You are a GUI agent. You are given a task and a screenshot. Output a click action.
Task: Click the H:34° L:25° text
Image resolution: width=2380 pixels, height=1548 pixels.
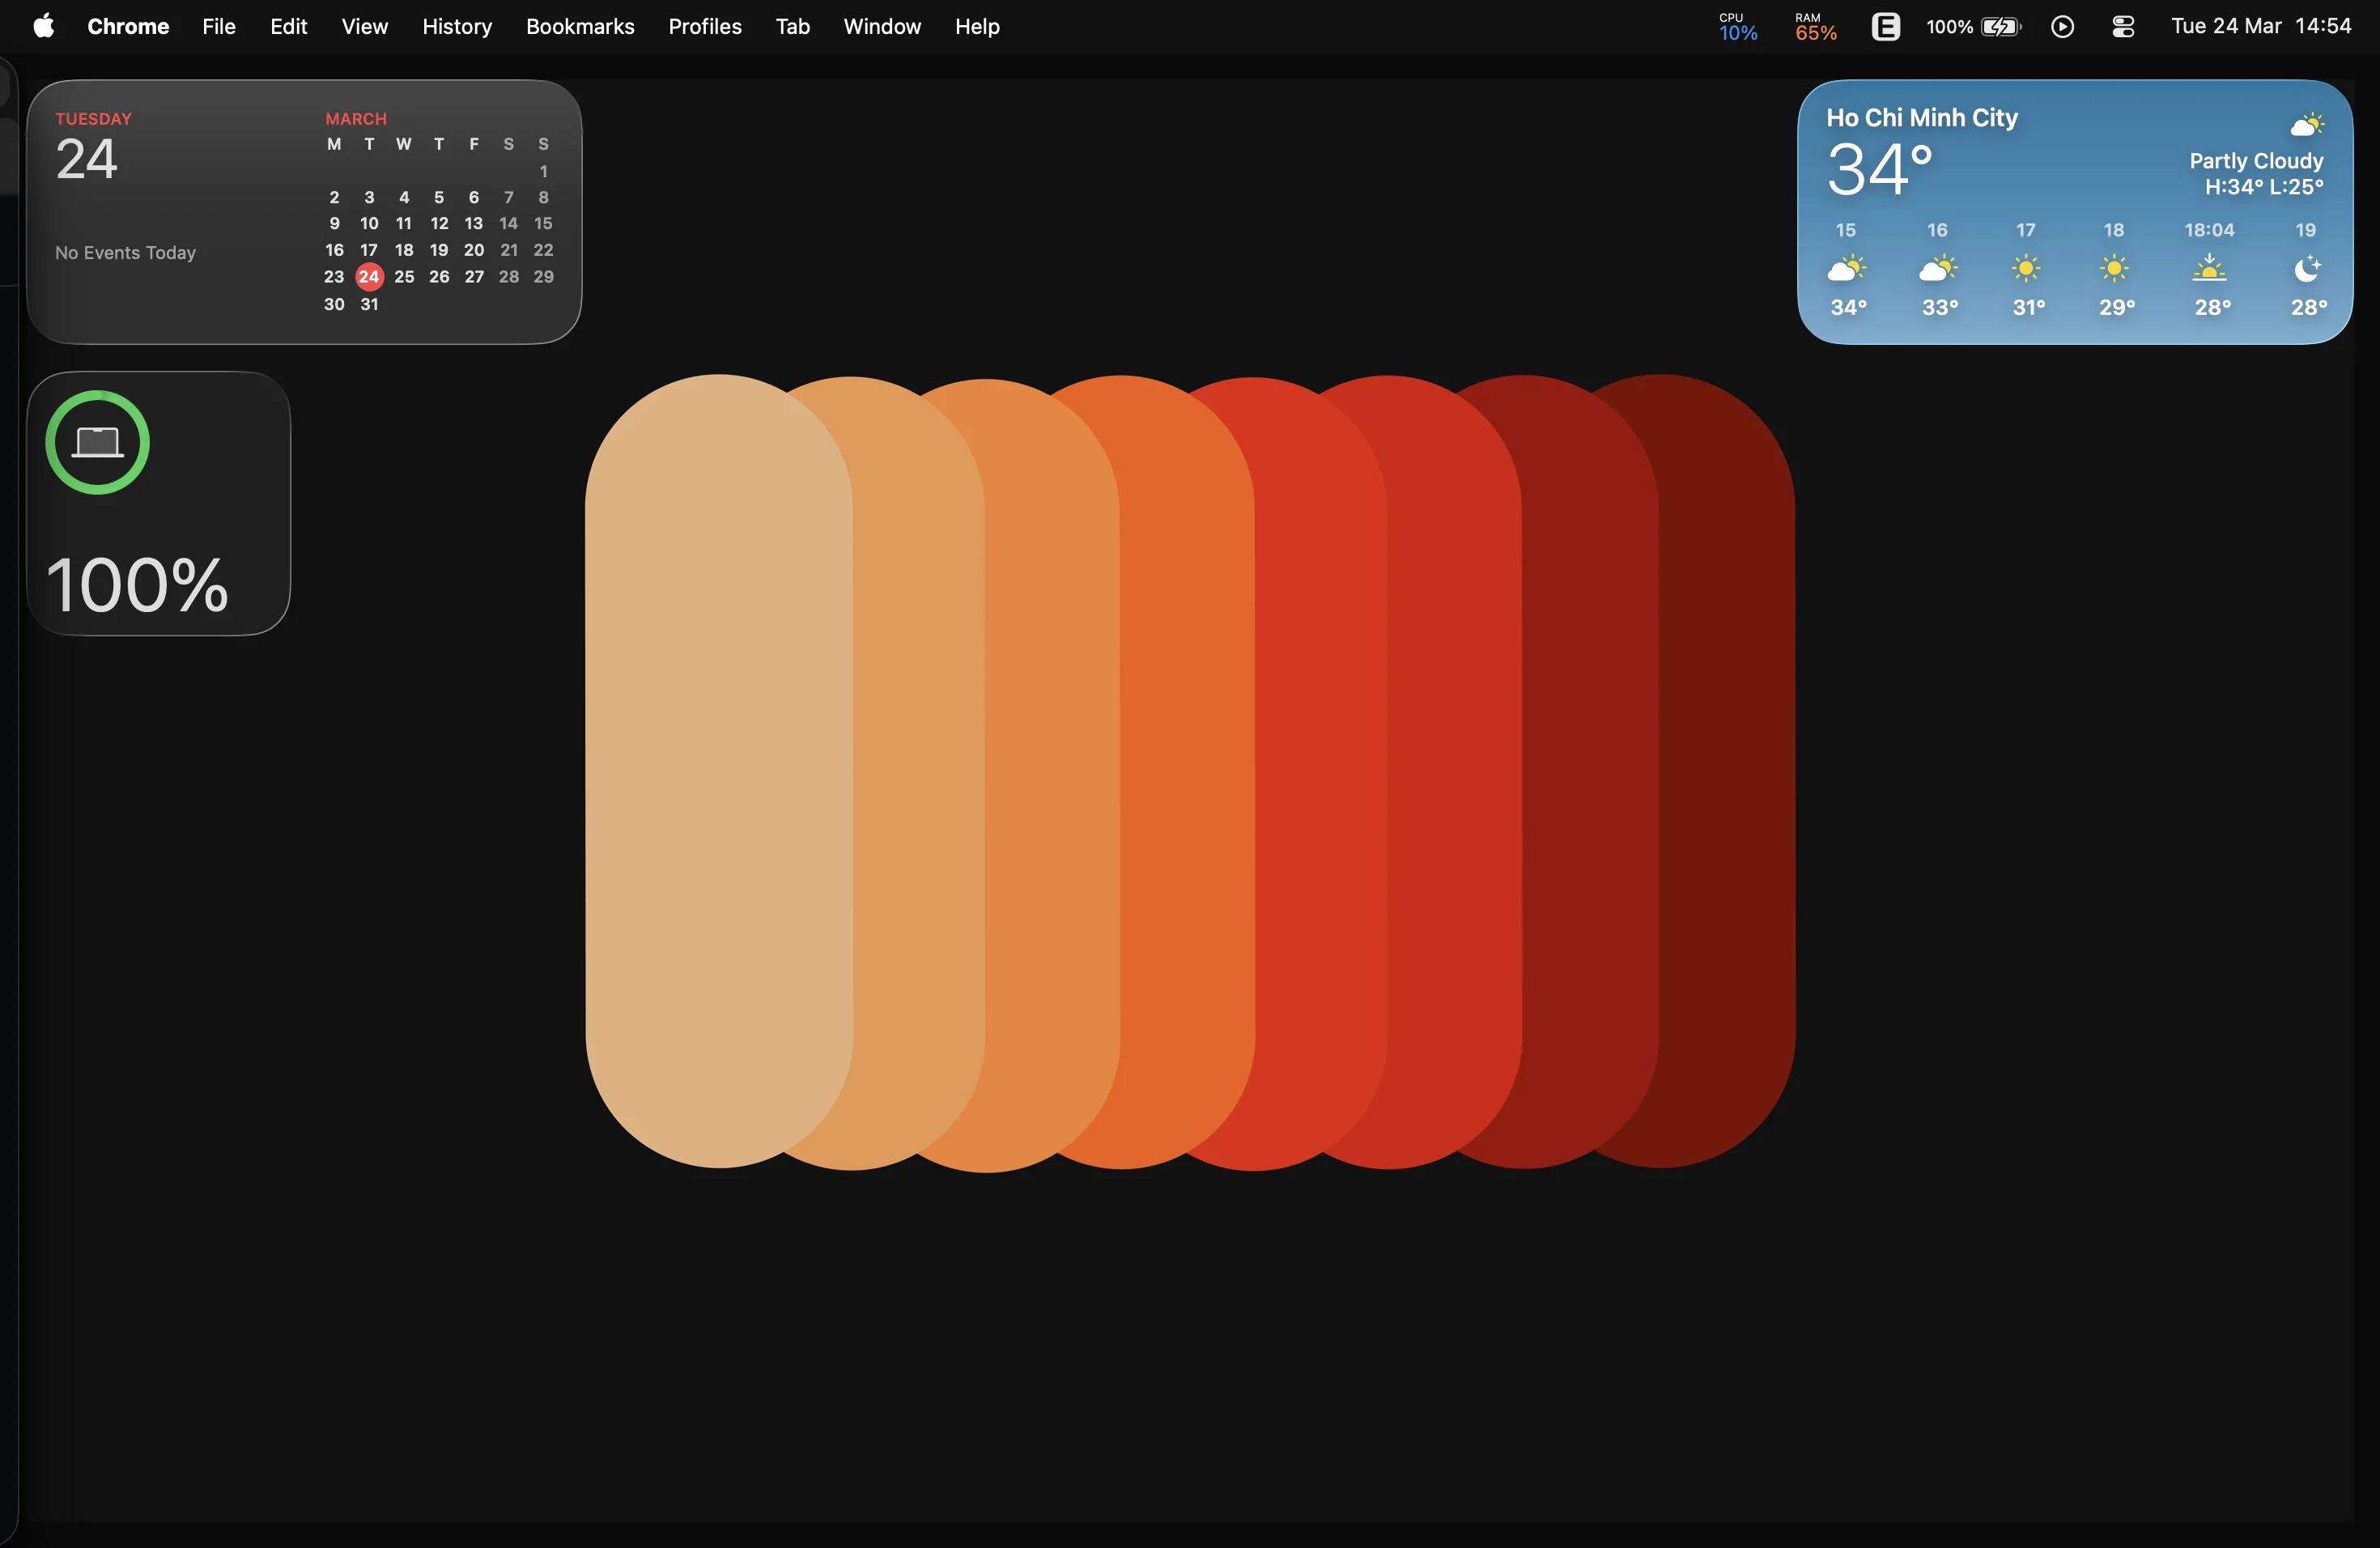2264,187
